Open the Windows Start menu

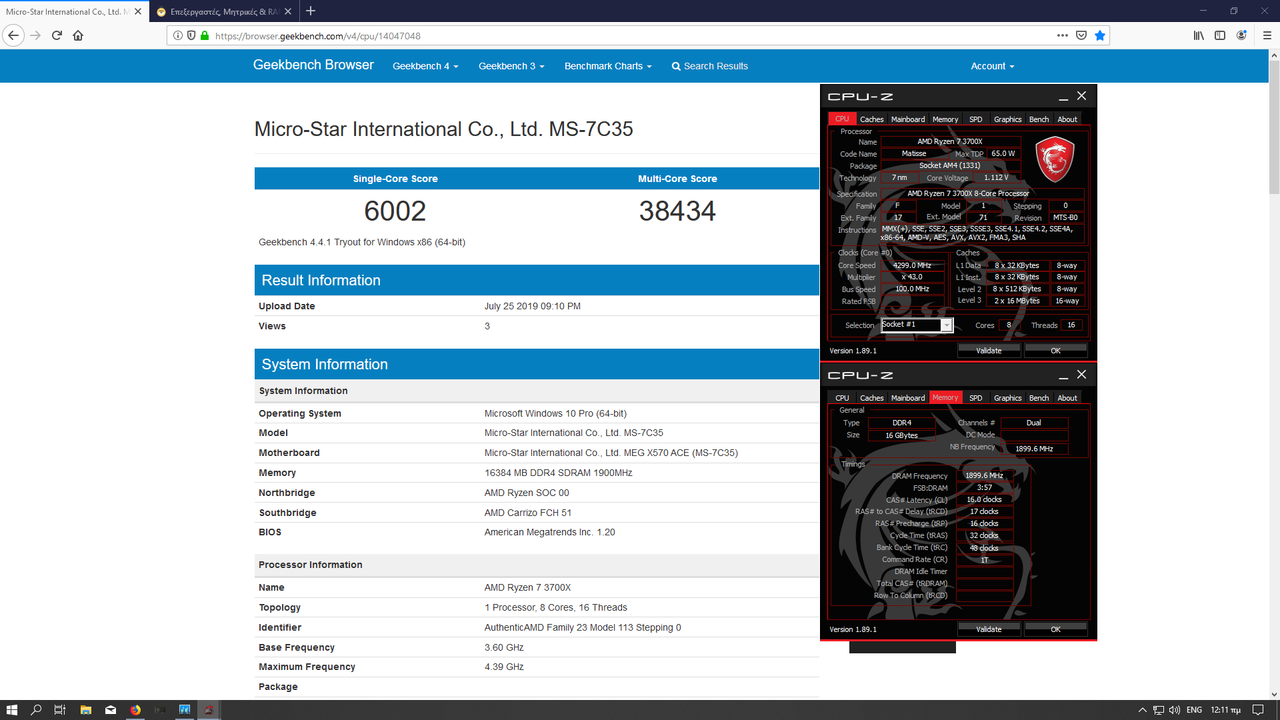click(x=12, y=710)
